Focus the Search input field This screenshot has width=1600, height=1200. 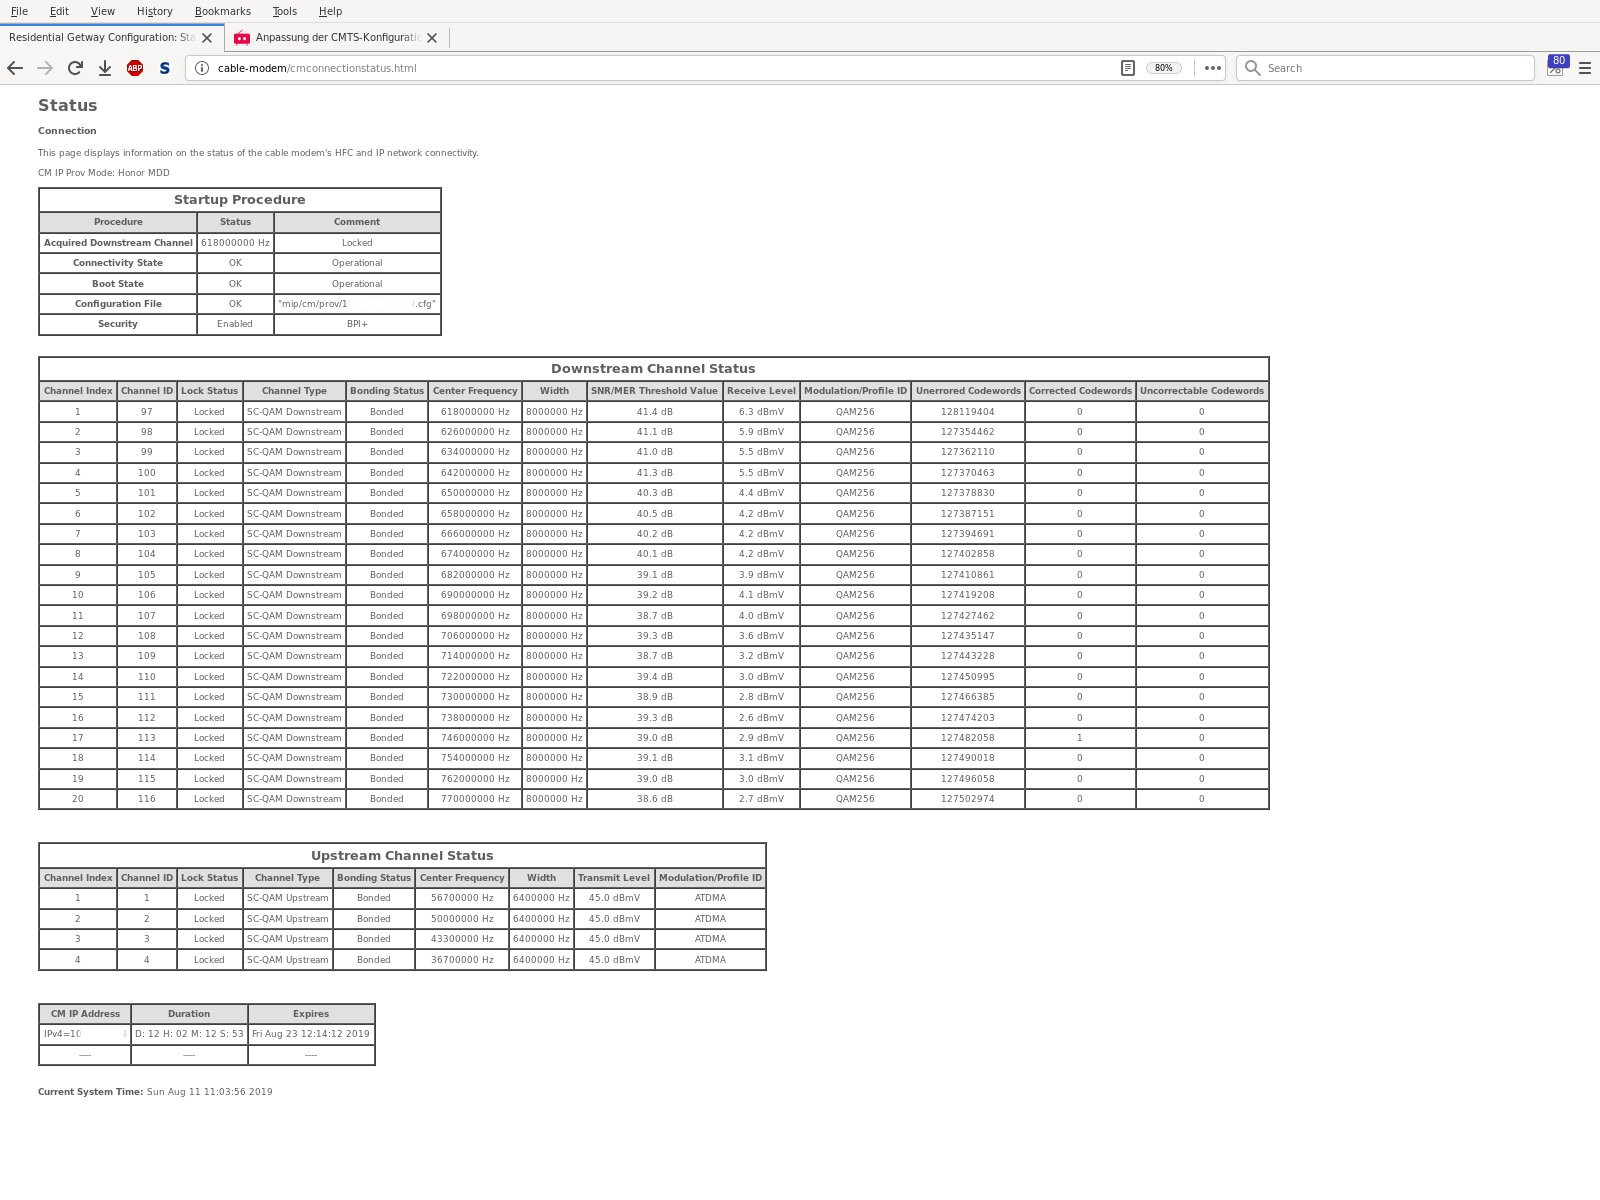click(x=1395, y=68)
